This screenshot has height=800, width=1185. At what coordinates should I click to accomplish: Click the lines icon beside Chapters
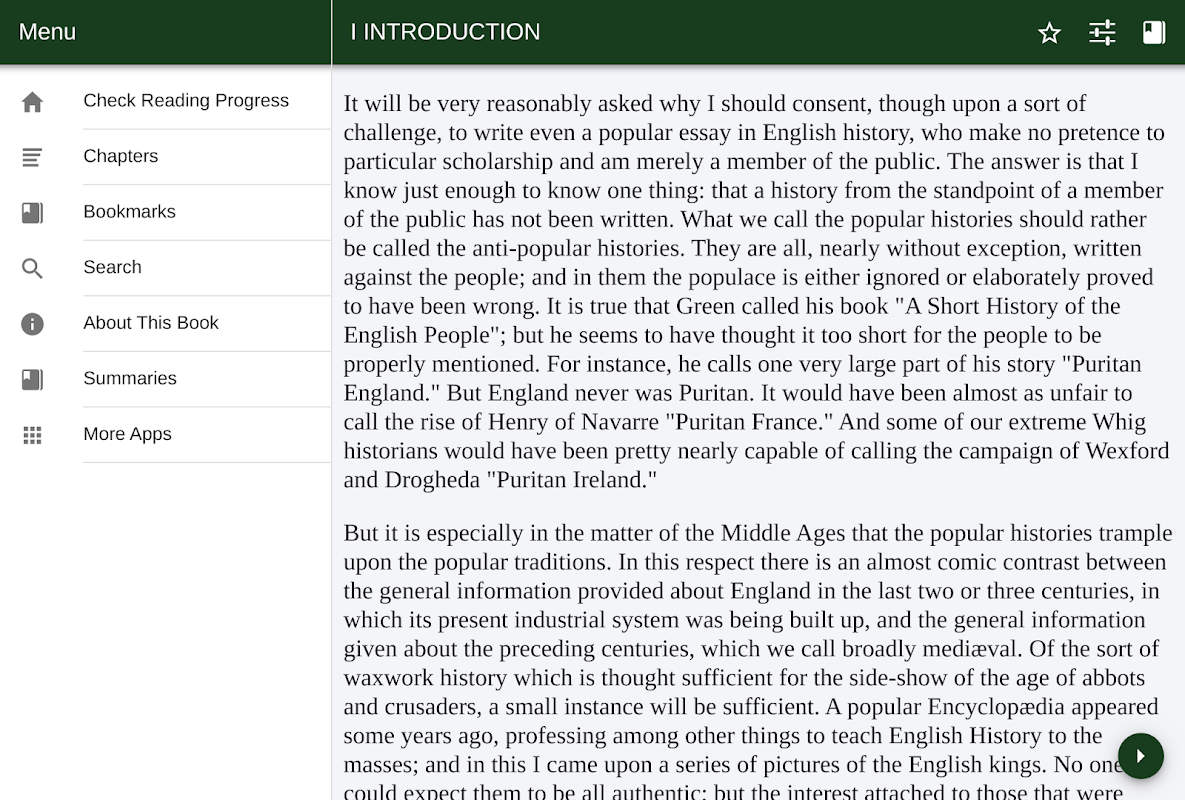(x=32, y=157)
